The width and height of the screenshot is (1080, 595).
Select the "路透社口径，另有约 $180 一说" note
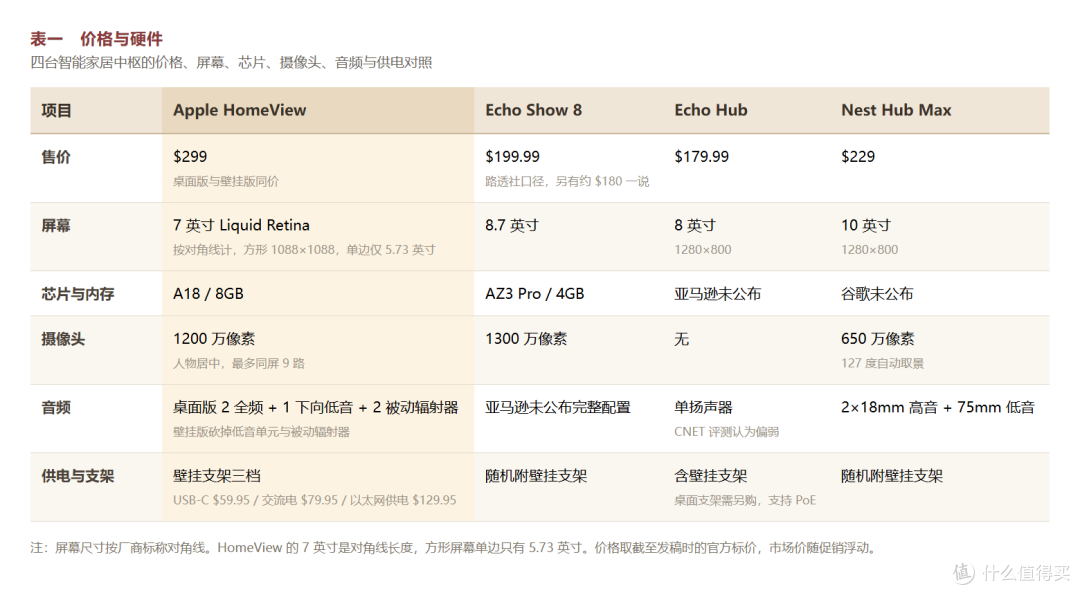point(567,181)
